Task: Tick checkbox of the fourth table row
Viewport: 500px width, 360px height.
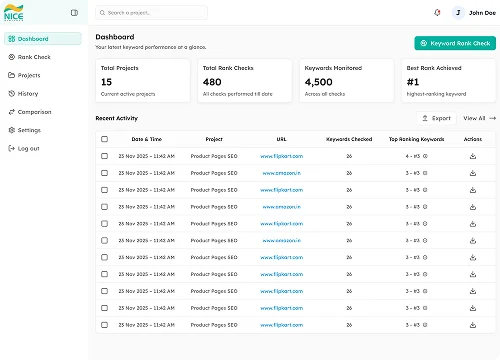Action: point(104,207)
